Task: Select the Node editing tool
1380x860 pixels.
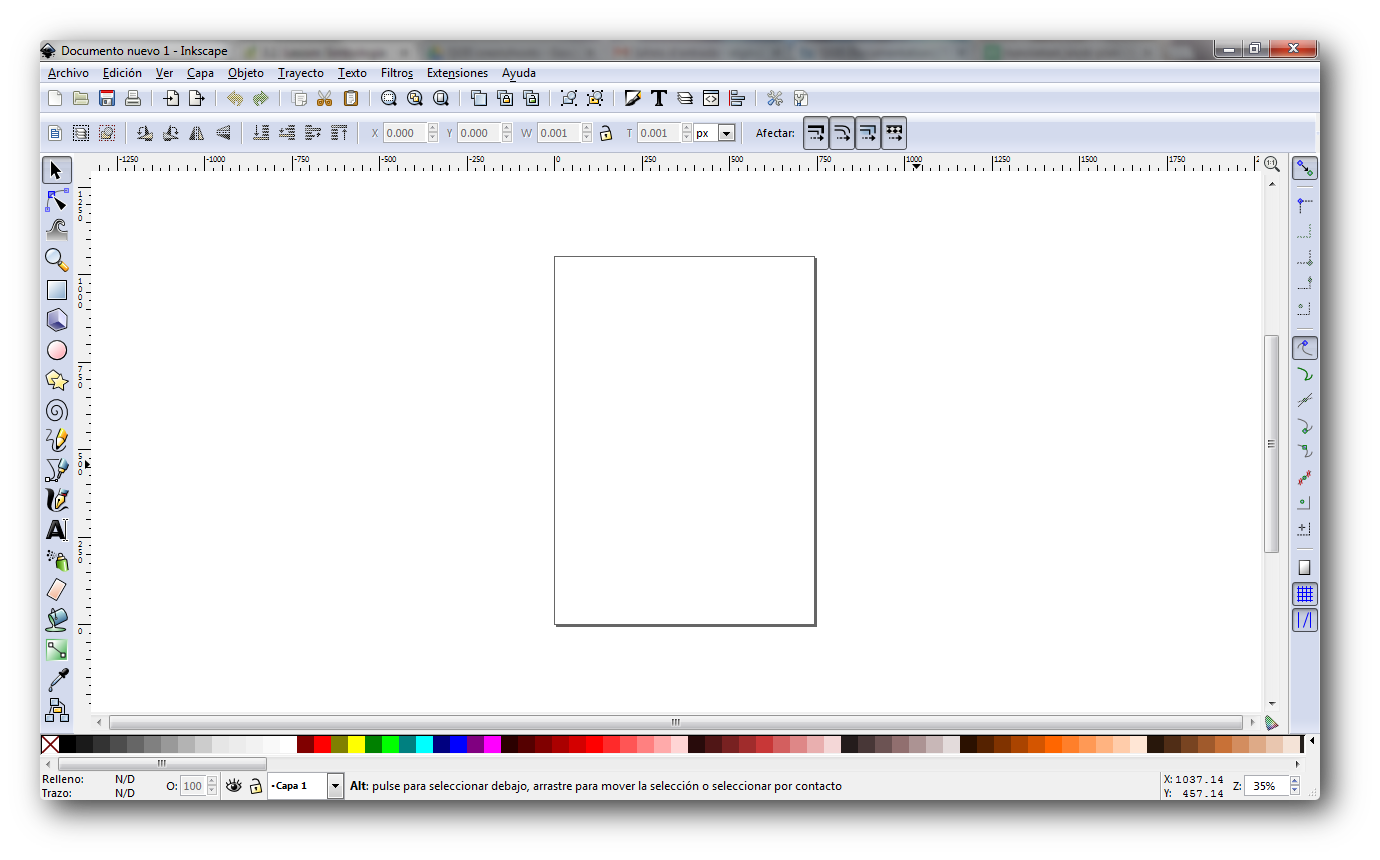Action: [57, 200]
